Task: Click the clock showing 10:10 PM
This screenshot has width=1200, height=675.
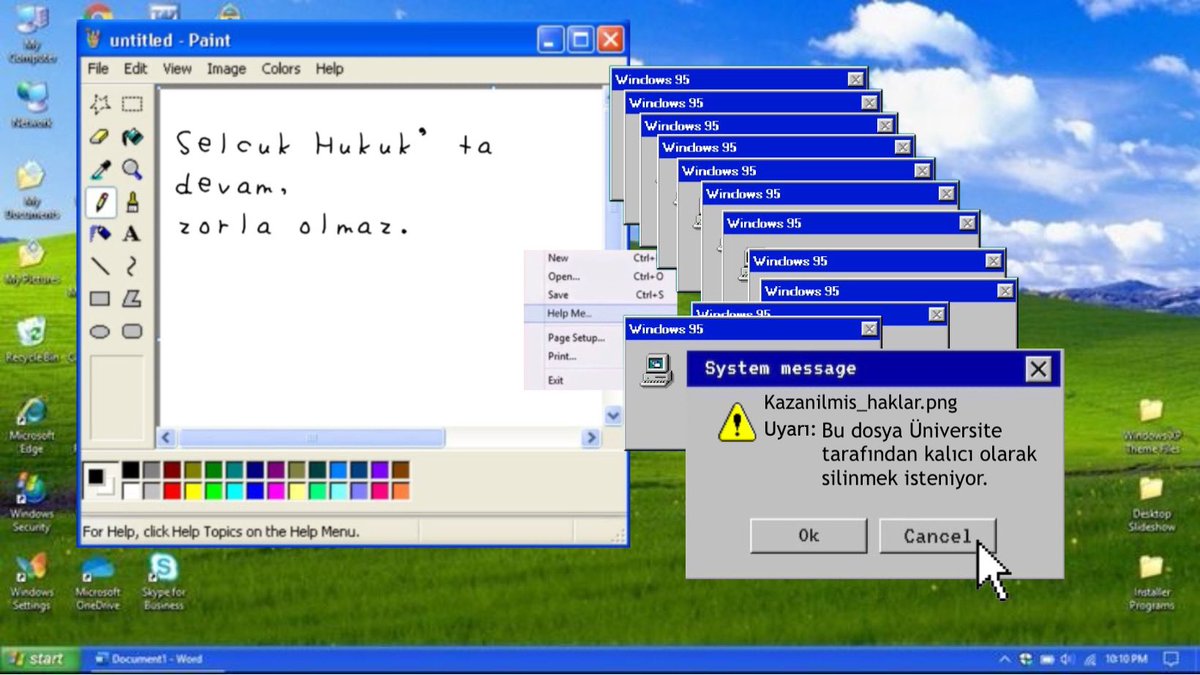Action: pos(1126,659)
